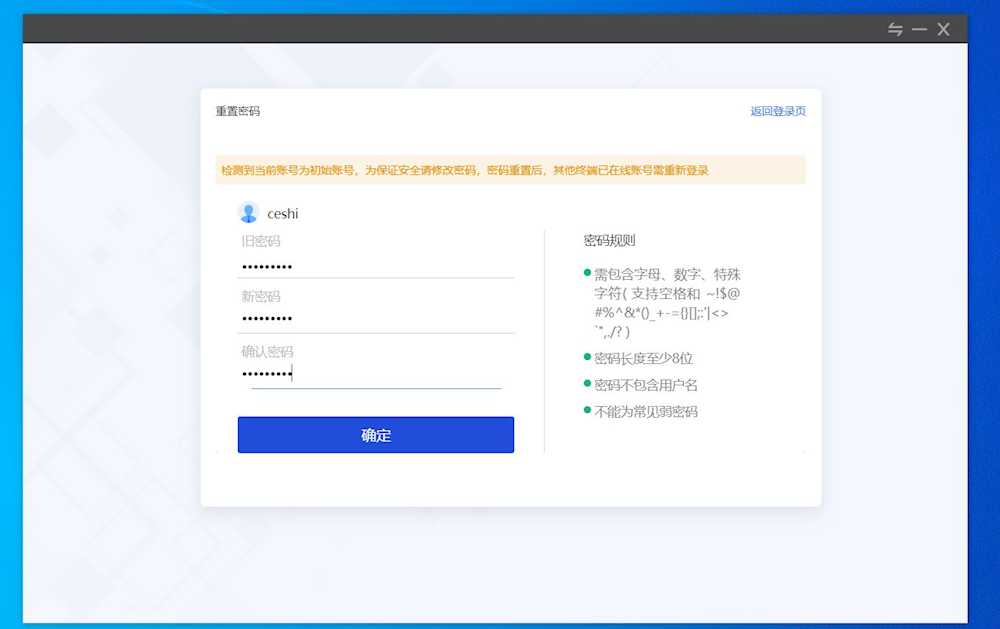Minimize the password reset window

pyautogui.click(x=919, y=30)
